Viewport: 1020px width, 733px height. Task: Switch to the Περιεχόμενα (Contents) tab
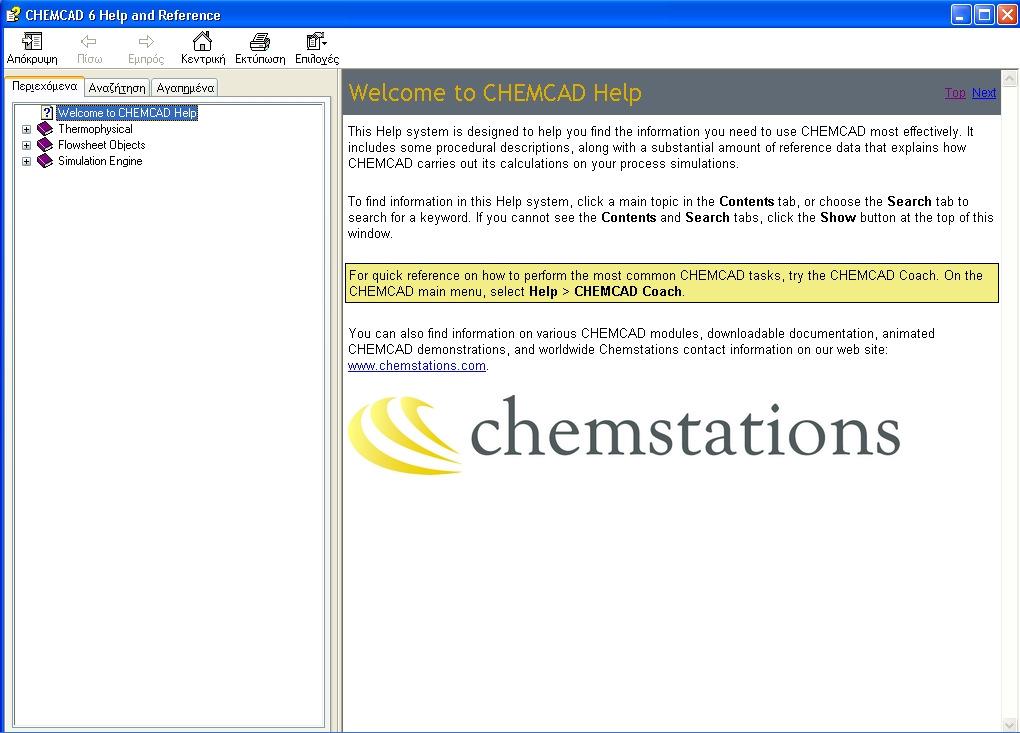(44, 86)
